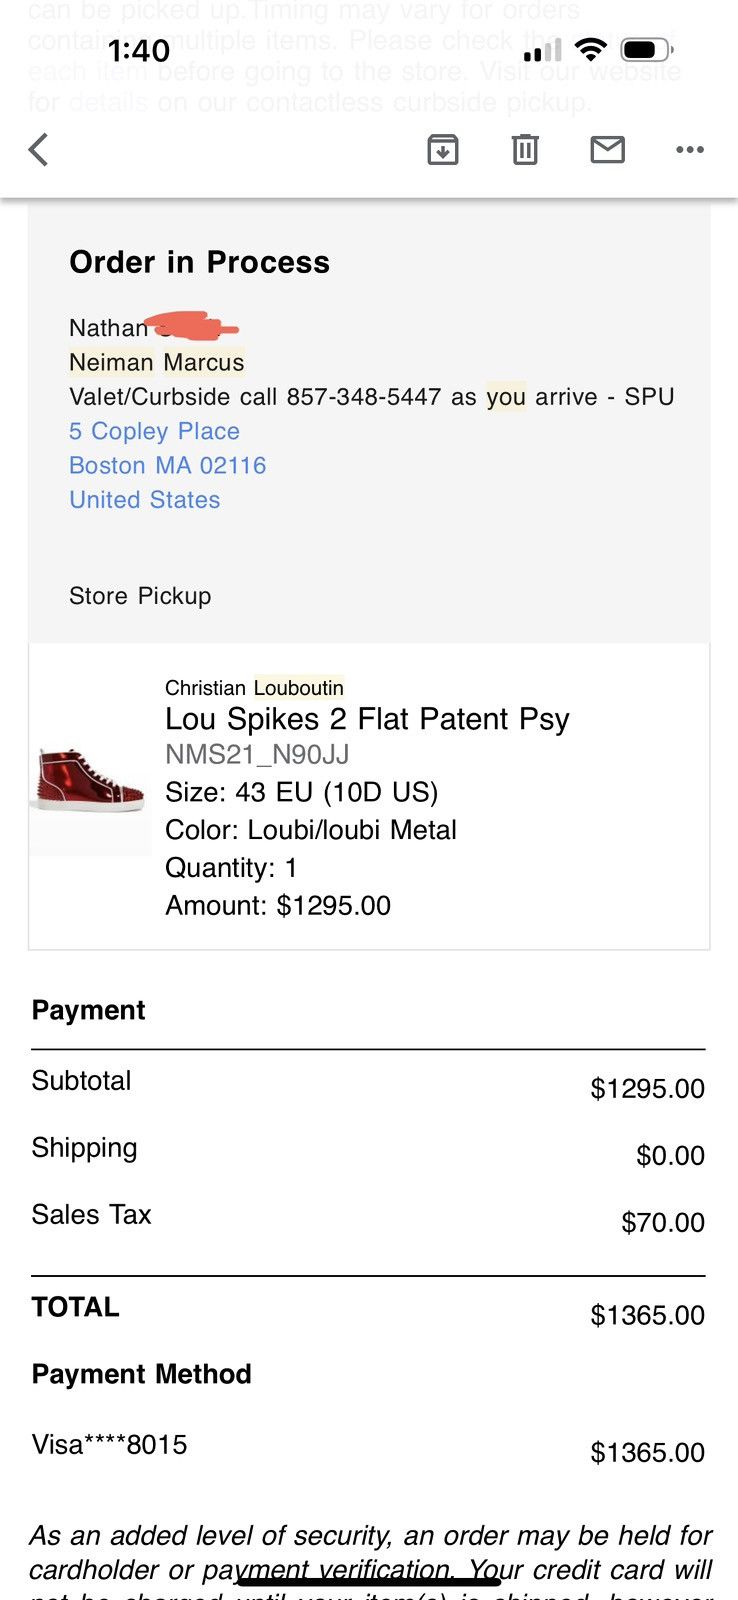Screen dimensions: 738x1600
Task: Tap the curbside phone number 857-348-5447
Action: coord(363,397)
